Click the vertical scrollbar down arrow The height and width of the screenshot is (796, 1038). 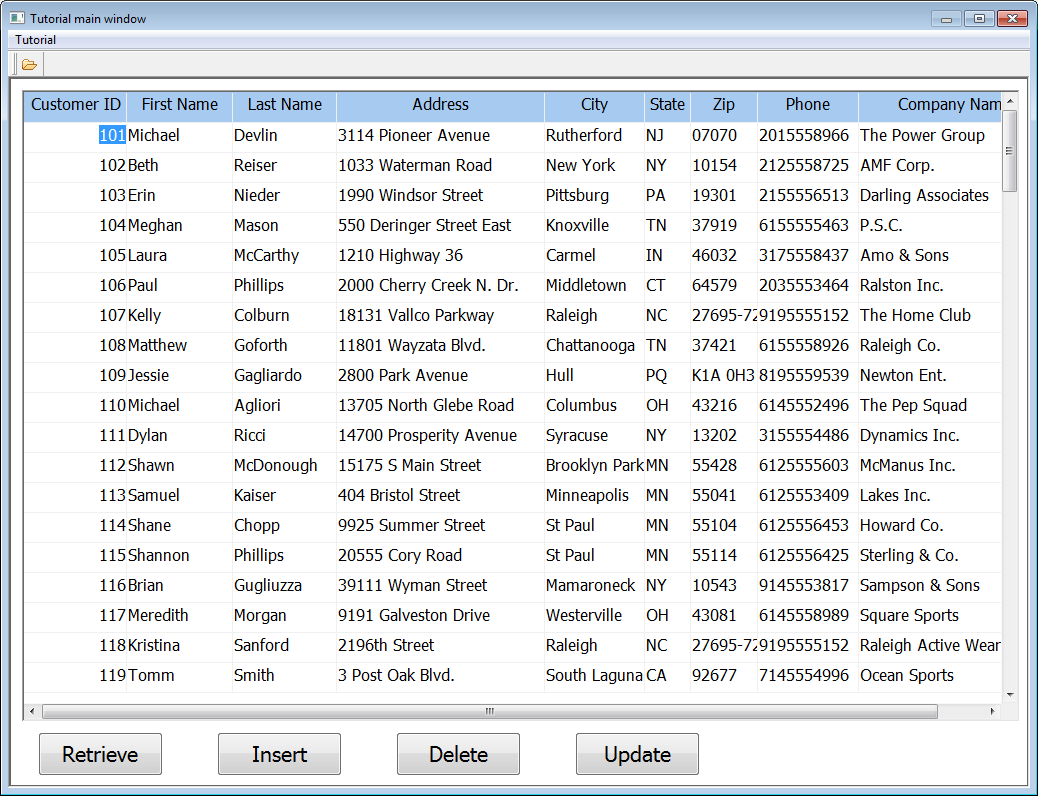click(x=1009, y=694)
